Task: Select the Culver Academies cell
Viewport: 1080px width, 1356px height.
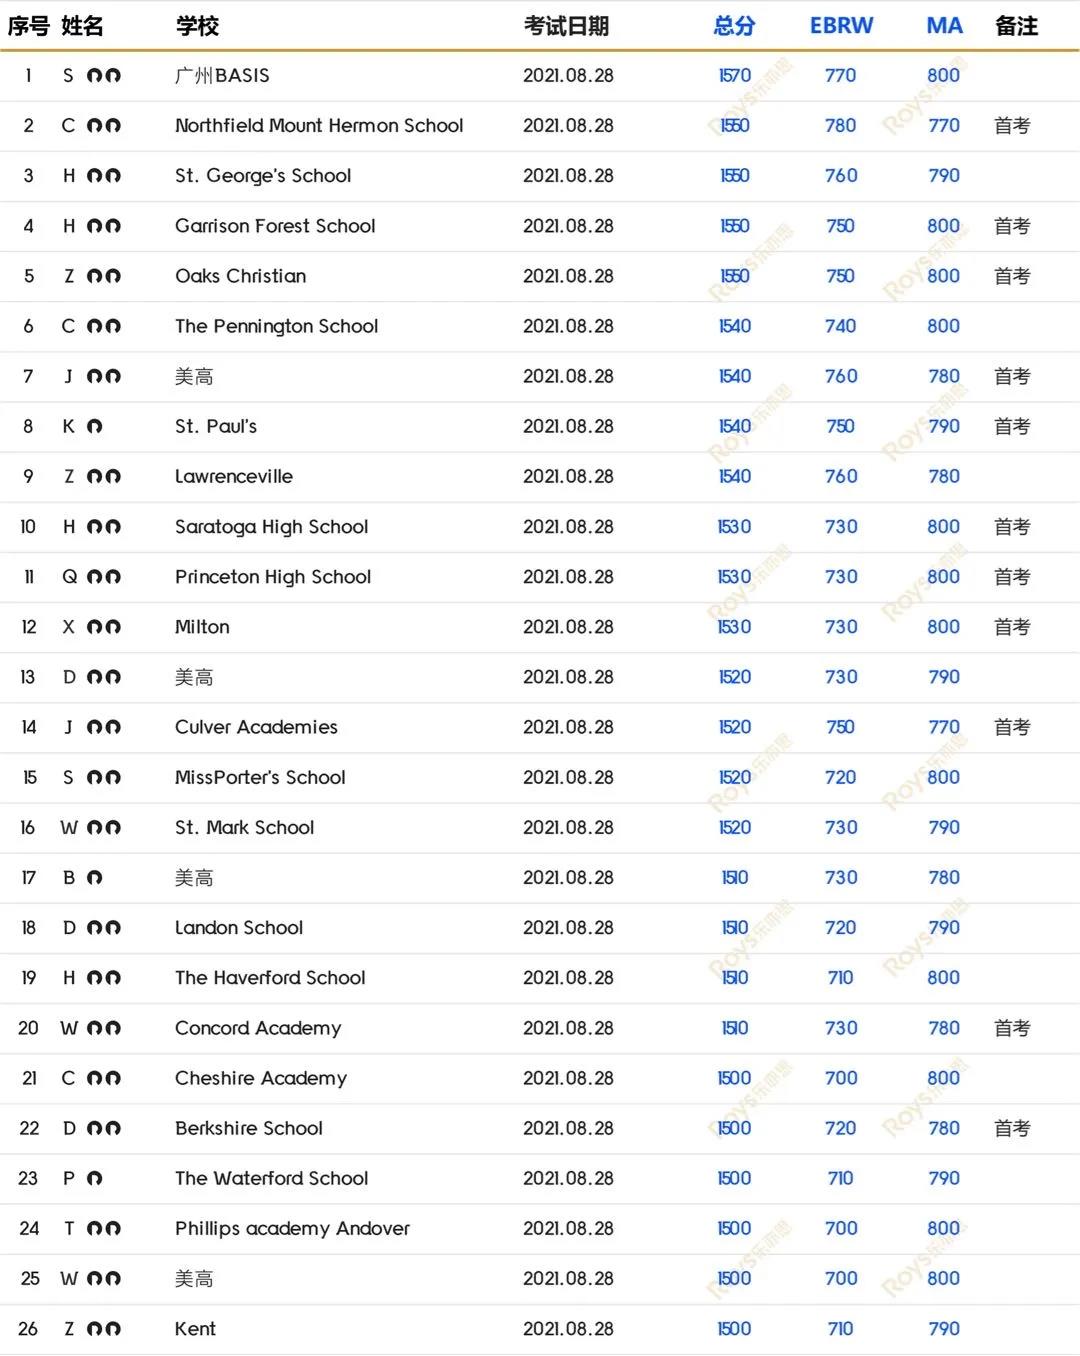Action: point(256,727)
